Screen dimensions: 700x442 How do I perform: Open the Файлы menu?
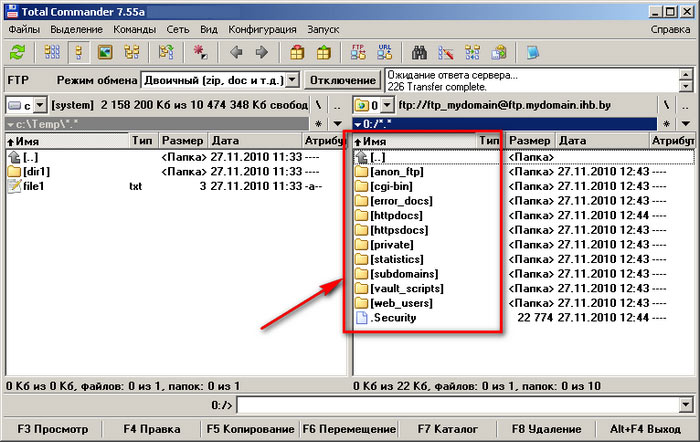point(24,29)
